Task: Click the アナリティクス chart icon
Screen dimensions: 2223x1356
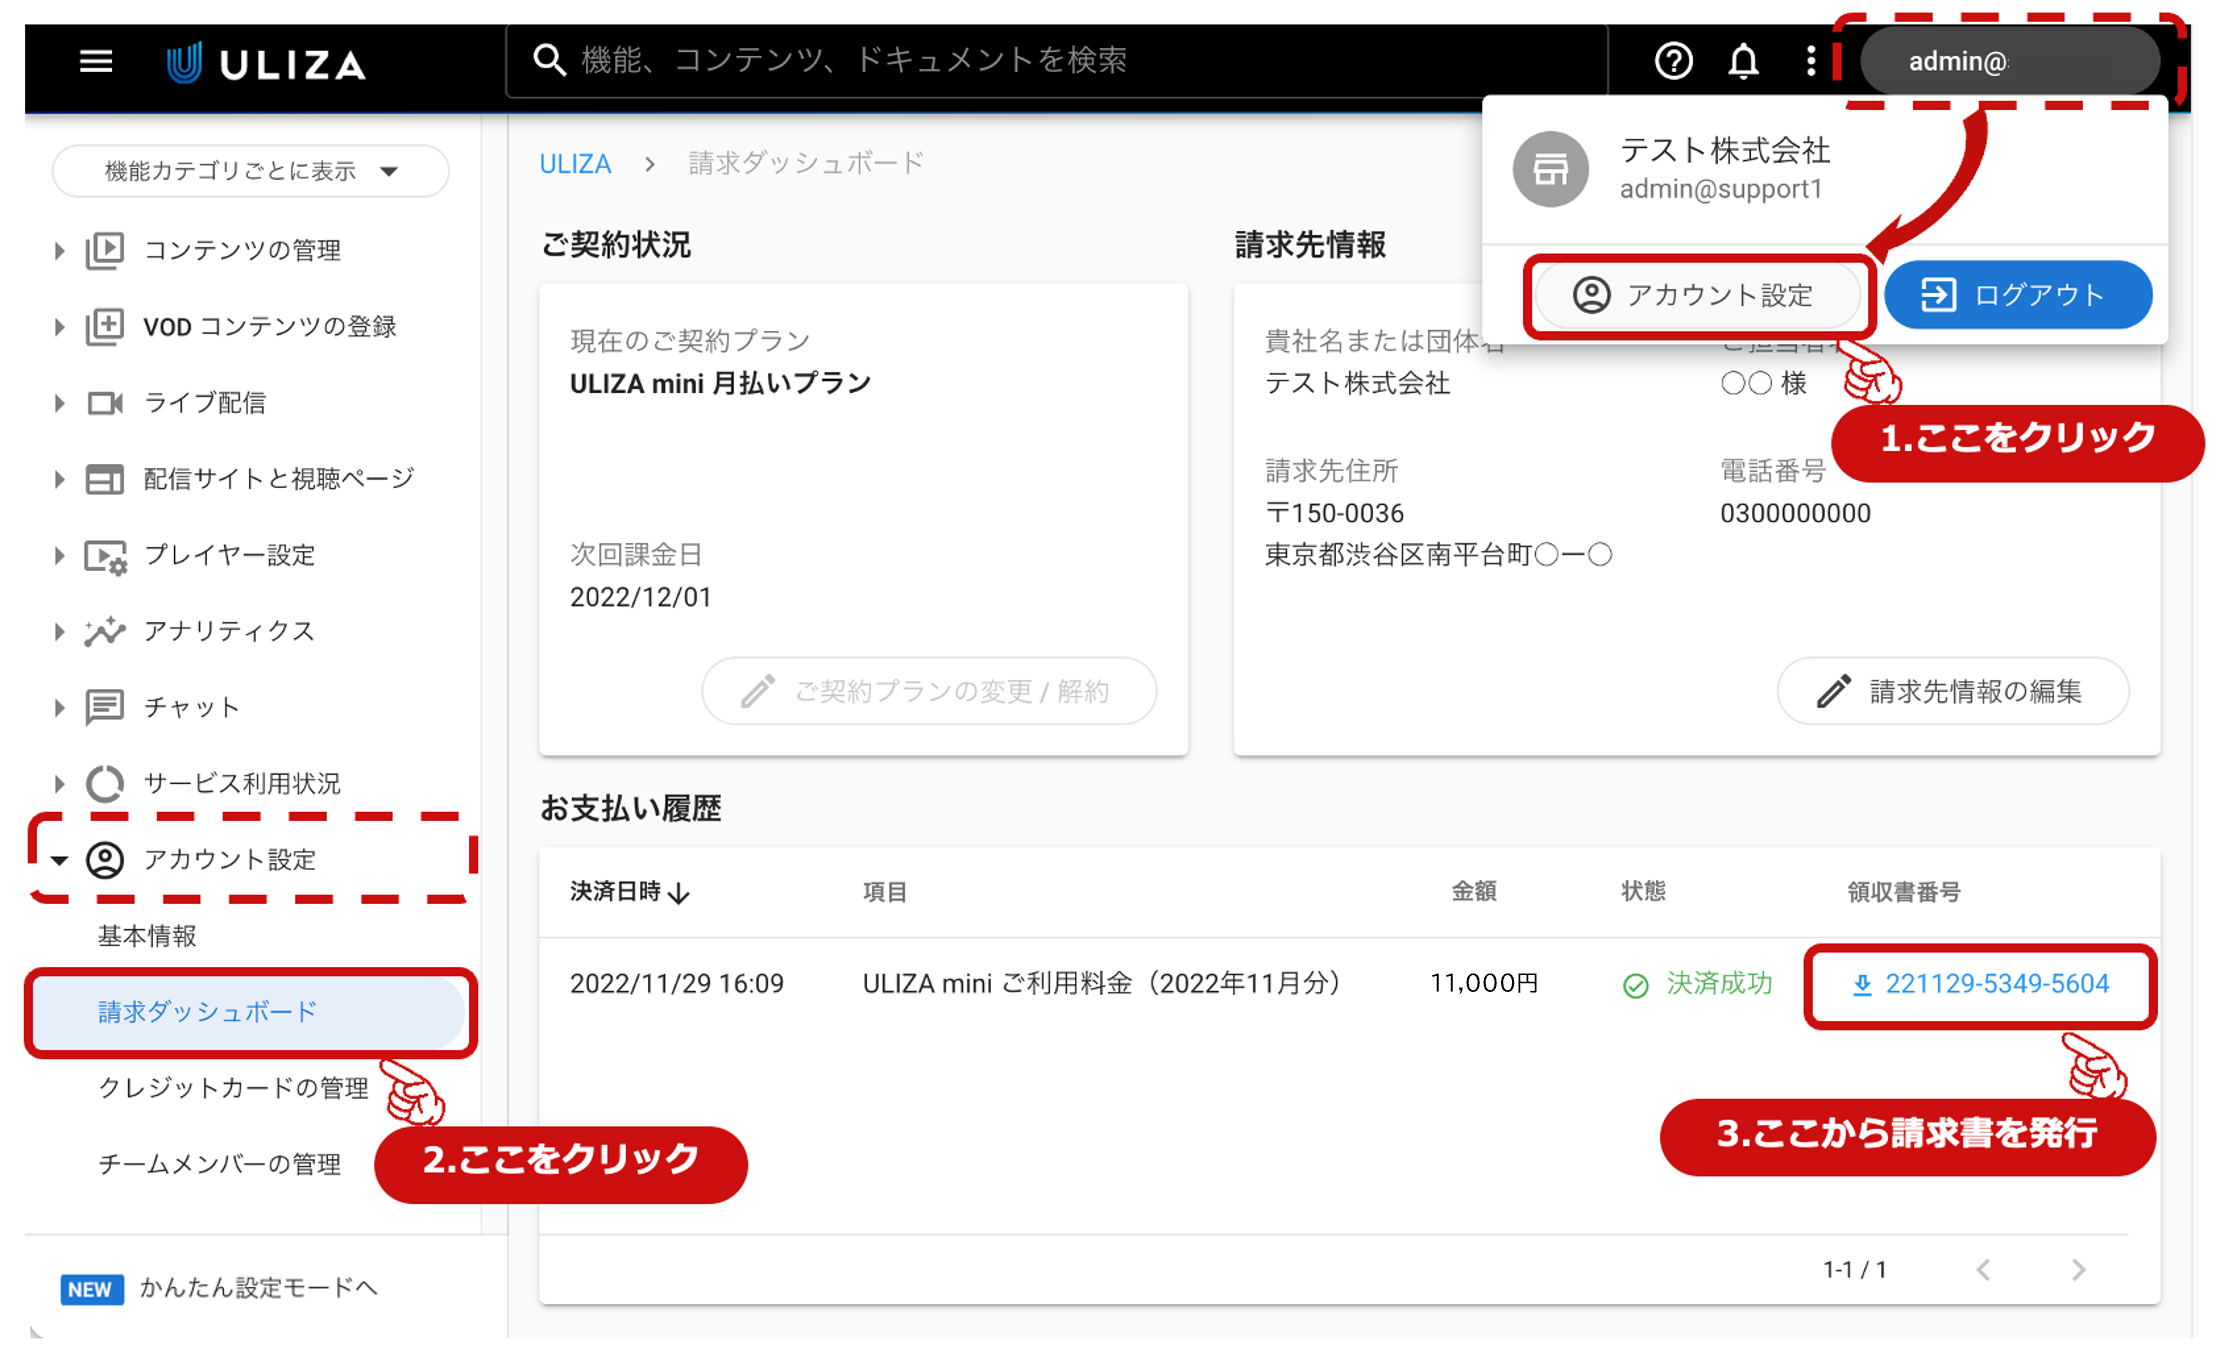Action: (x=105, y=631)
